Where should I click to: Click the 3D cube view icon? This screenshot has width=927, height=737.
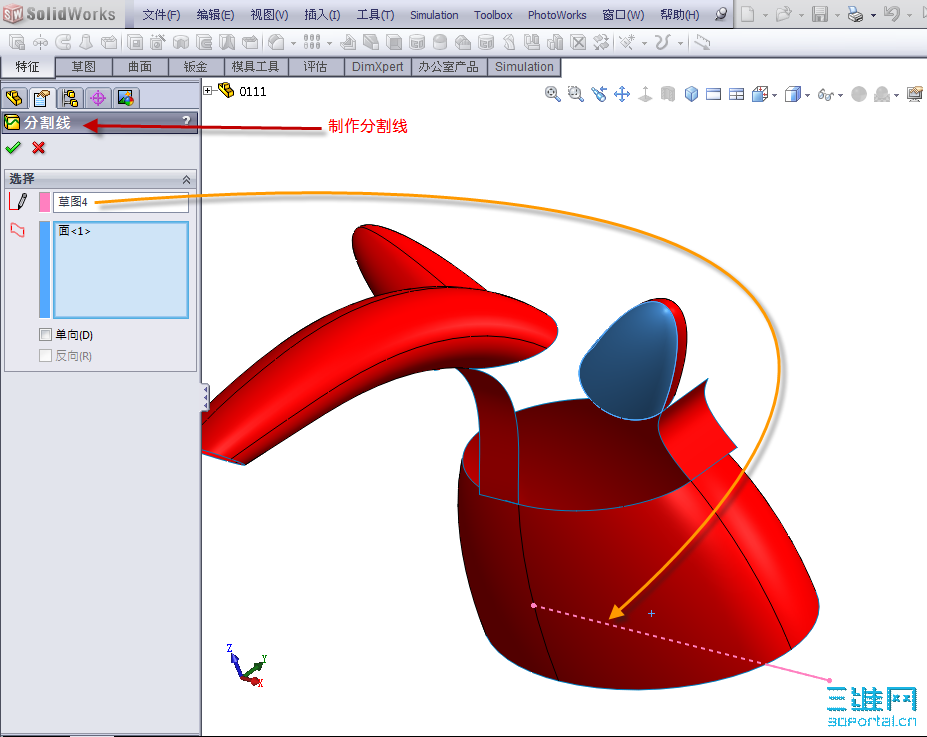[691, 94]
